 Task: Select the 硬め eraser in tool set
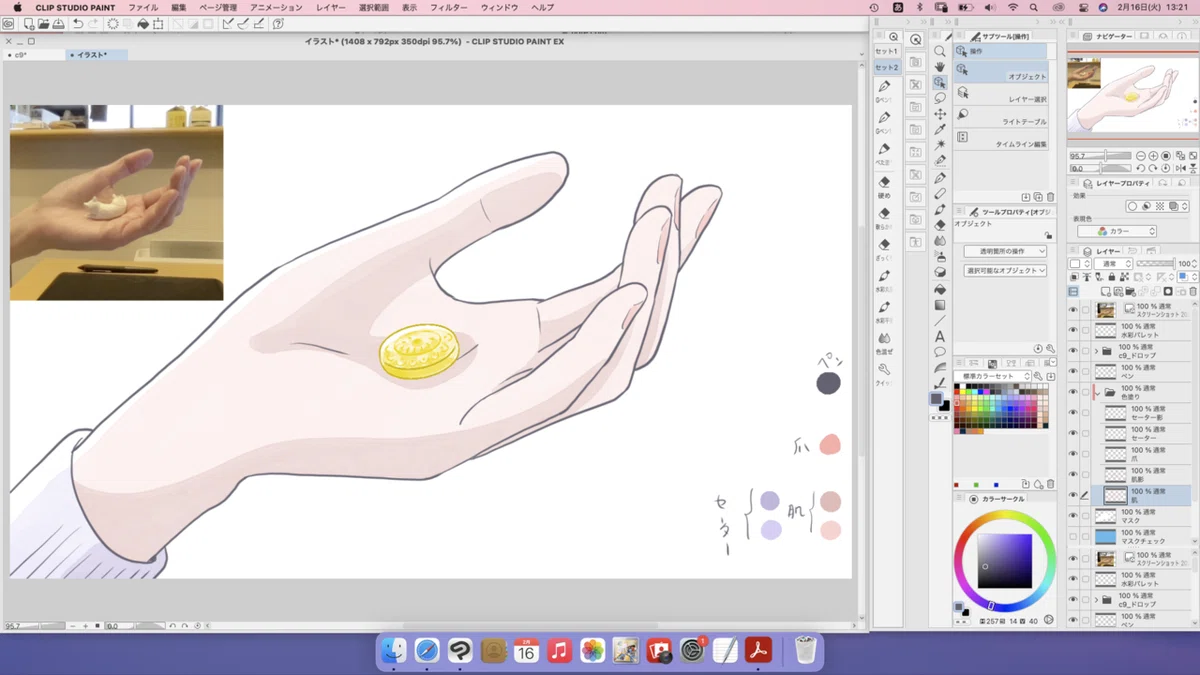(x=884, y=186)
